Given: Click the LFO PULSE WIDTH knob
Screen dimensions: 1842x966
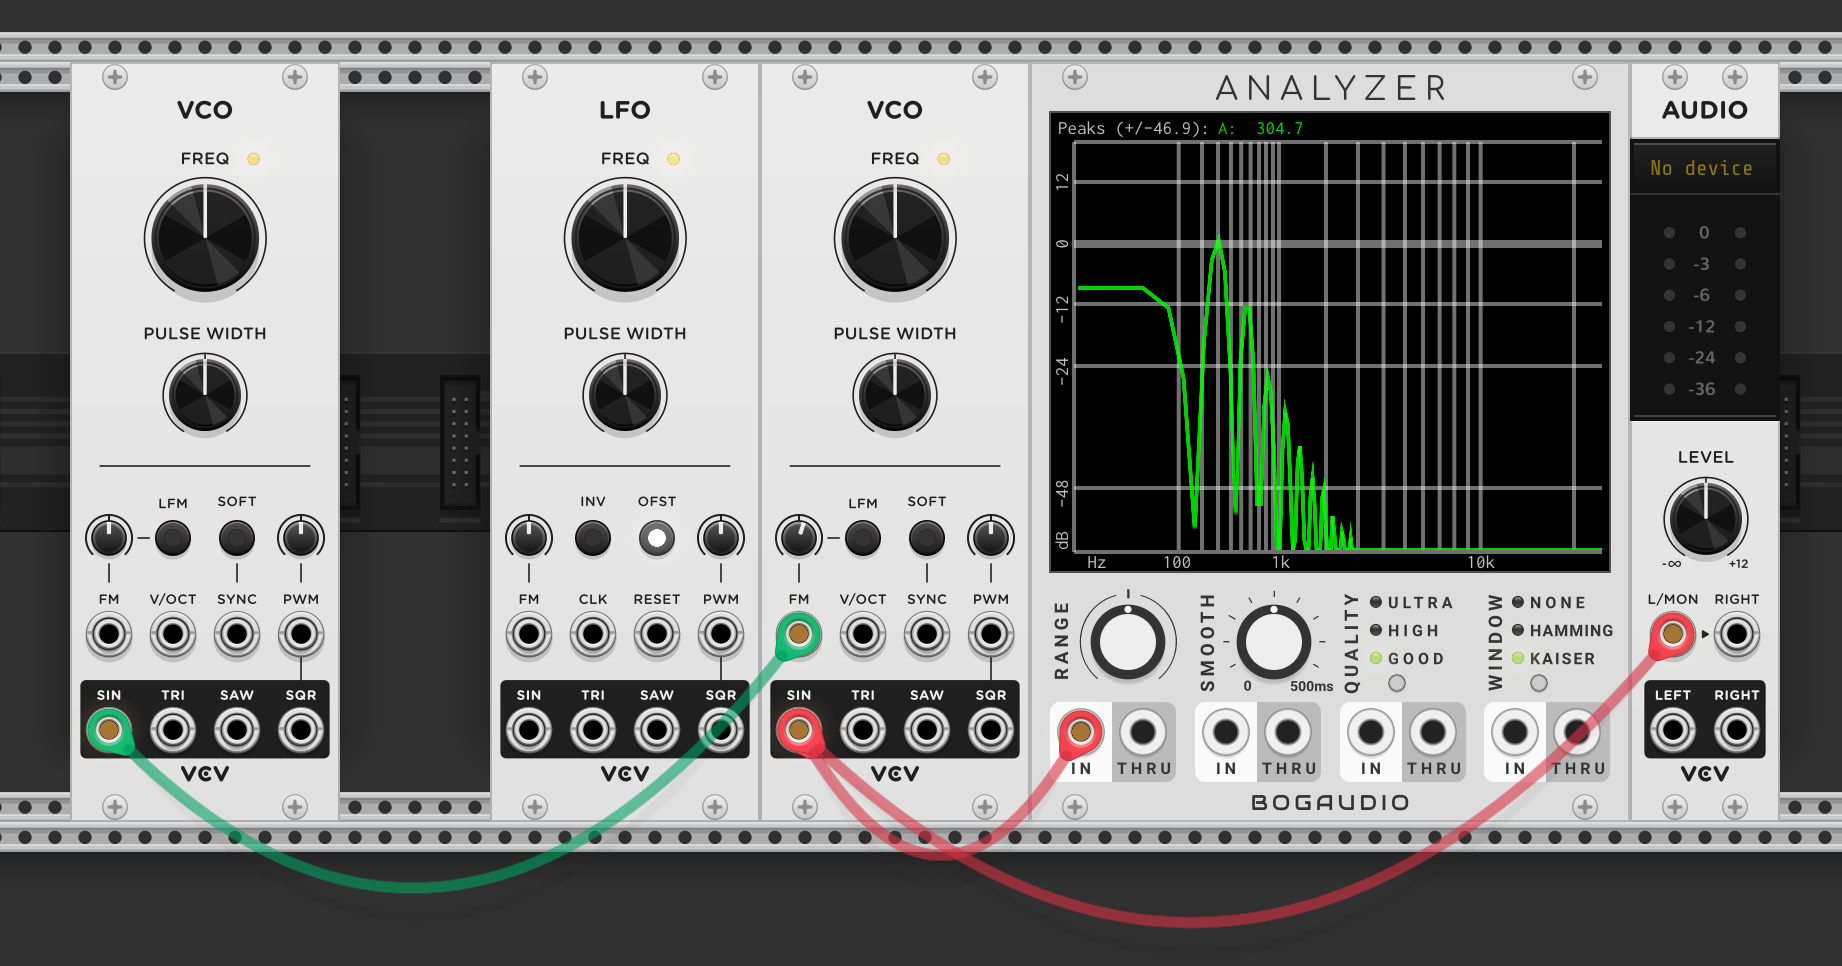Looking at the screenshot, I should coord(625,395).
